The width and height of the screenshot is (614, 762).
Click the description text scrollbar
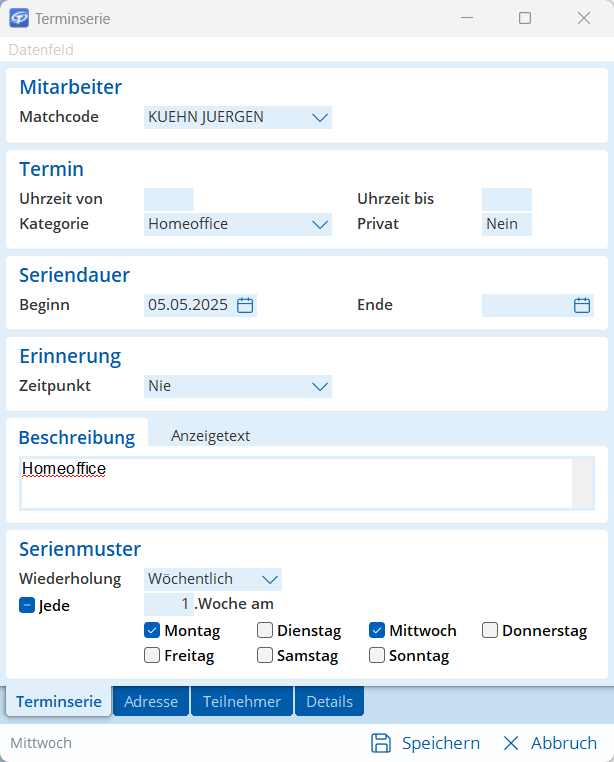582,484
